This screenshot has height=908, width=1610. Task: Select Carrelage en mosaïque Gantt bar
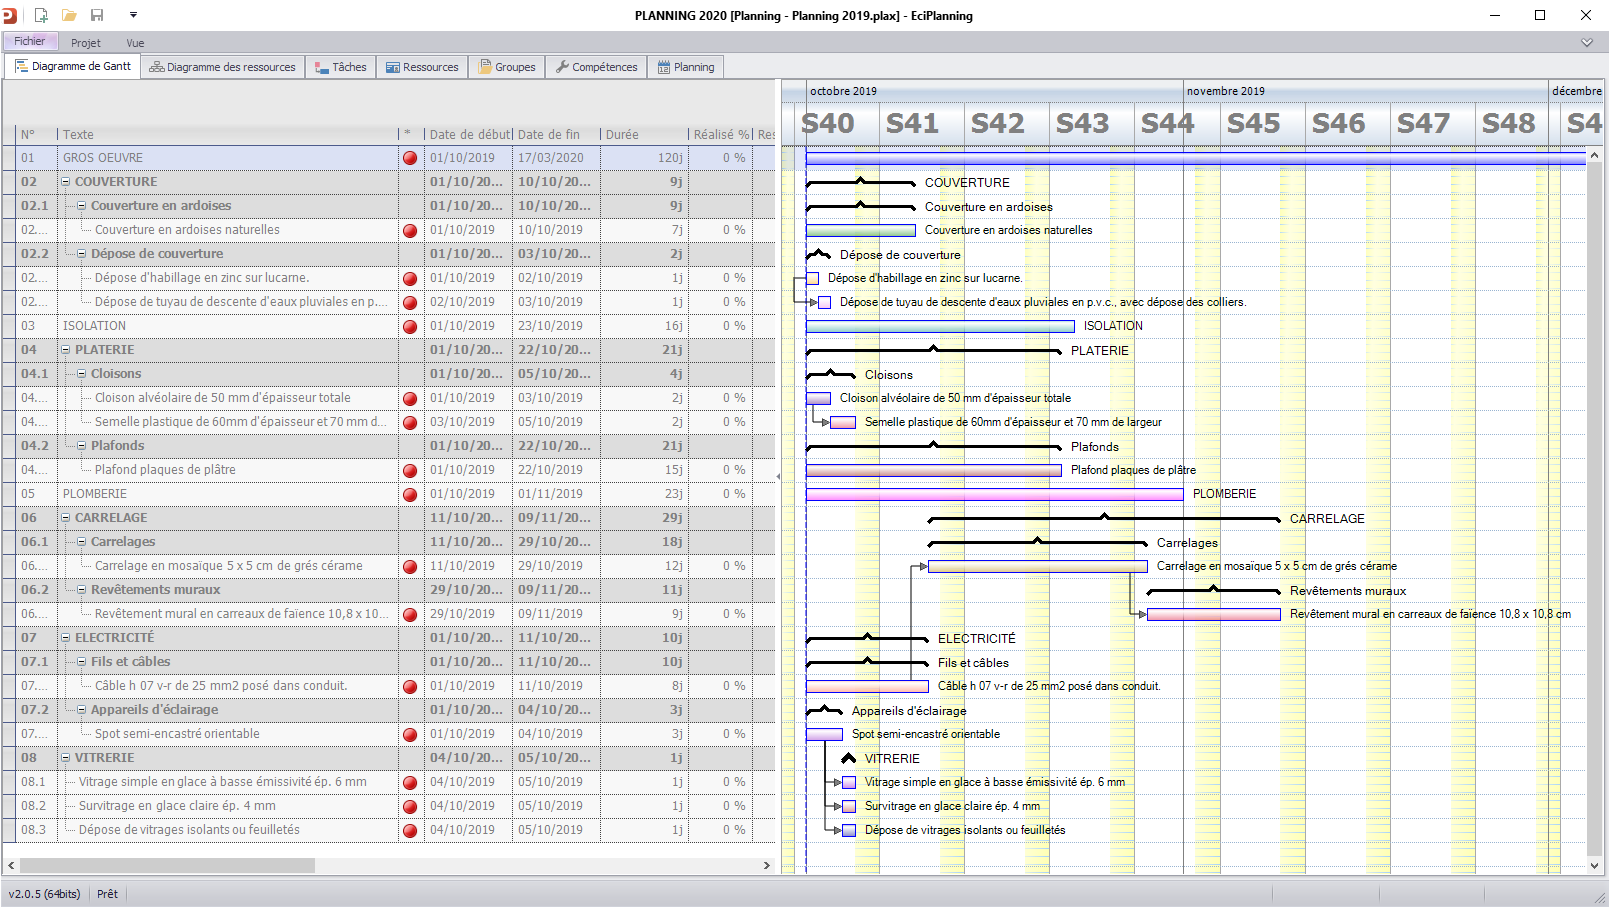point(1038,566)
